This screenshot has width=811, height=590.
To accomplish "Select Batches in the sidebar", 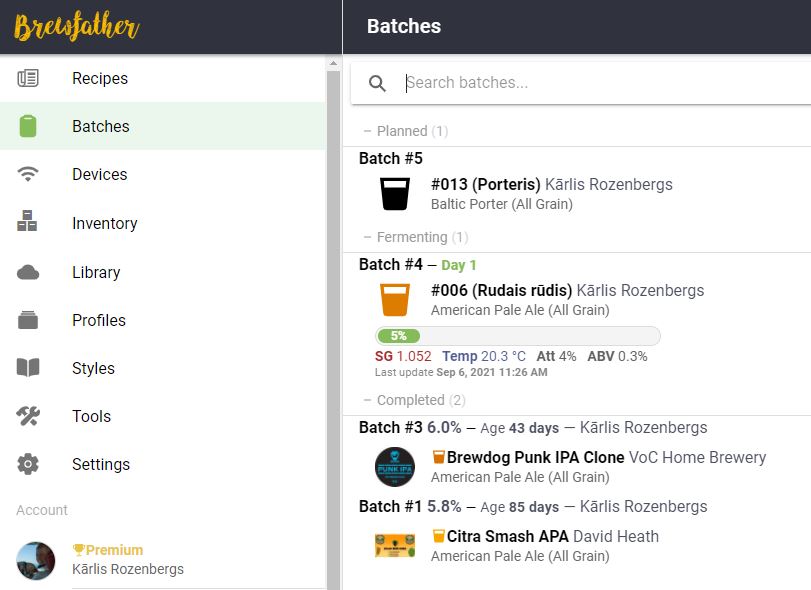I will click(x=163, y=126).
